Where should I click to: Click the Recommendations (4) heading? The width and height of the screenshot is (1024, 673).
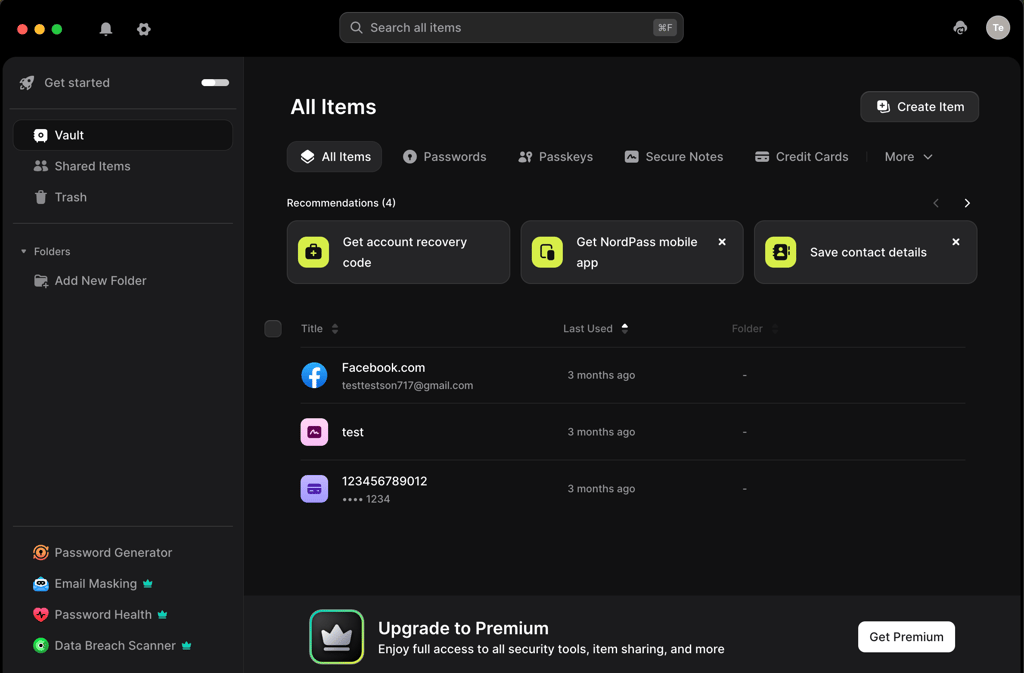pyautogui.click(x=341, y=203)
